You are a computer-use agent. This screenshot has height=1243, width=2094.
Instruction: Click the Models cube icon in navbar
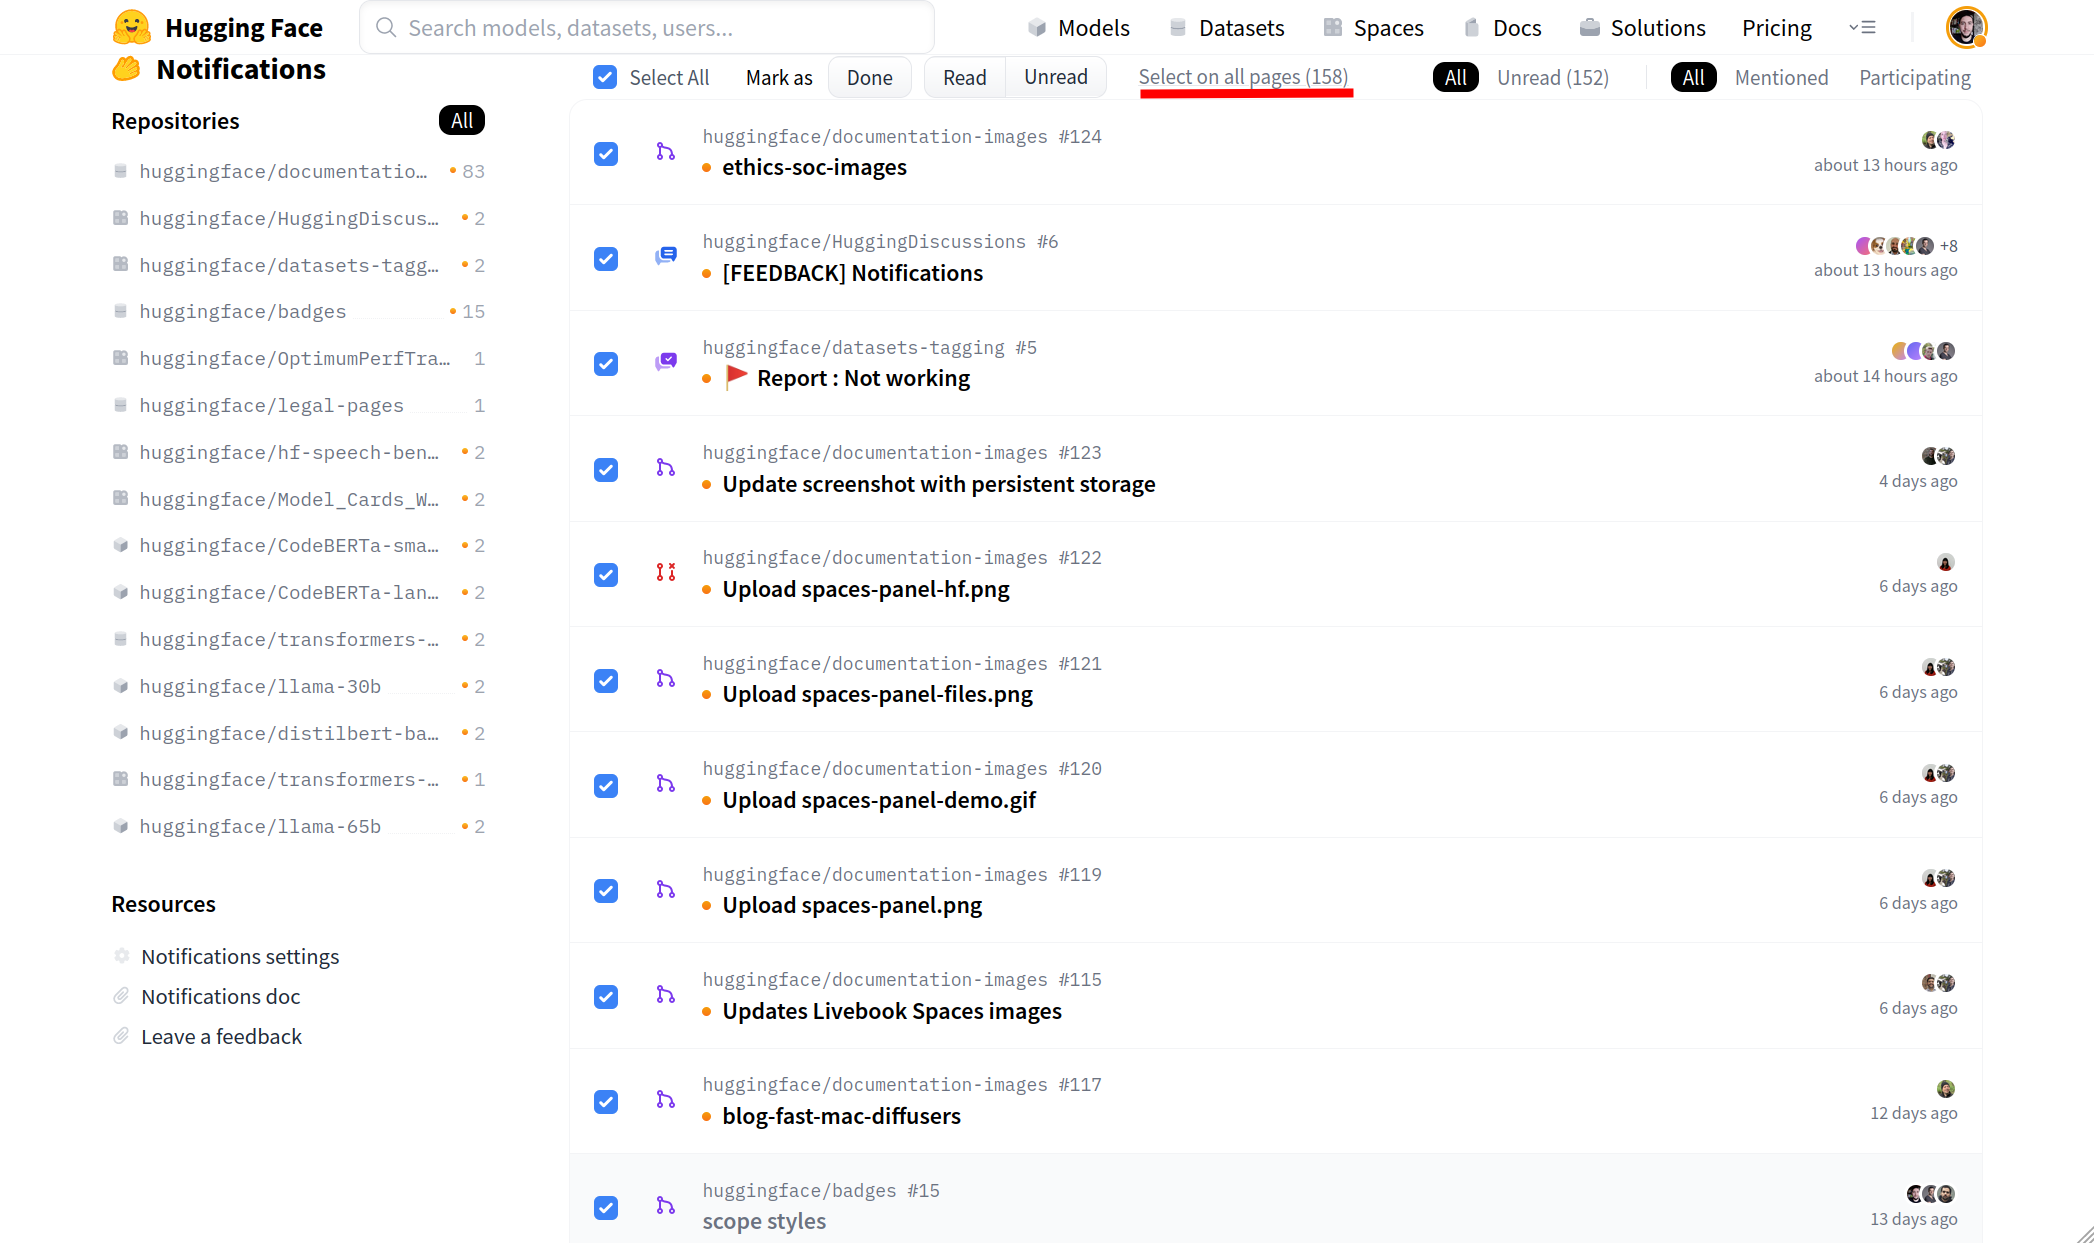[1037, 28]
